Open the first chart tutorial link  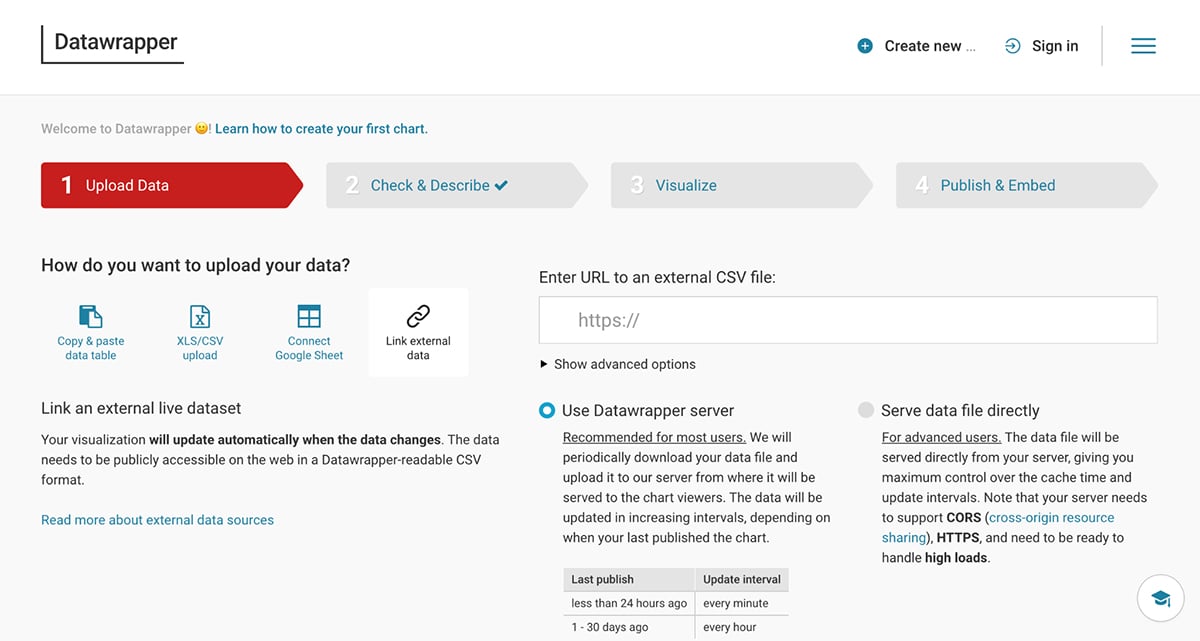pyautogui.click(x=320, y=128)
